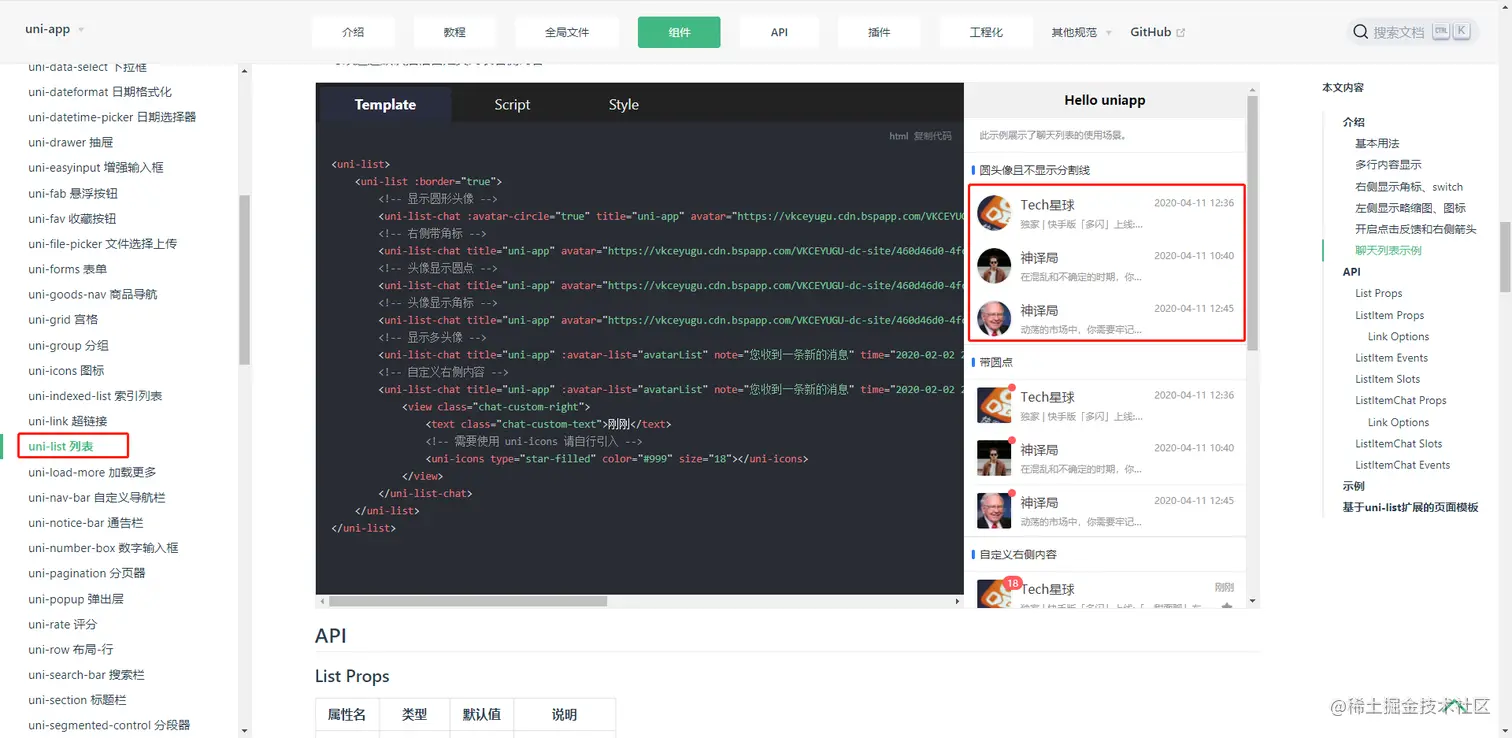Click 复制代码 copy code button
This screenshot has height=738, width=1512.
pyautogui.click(x=933, y=136)
